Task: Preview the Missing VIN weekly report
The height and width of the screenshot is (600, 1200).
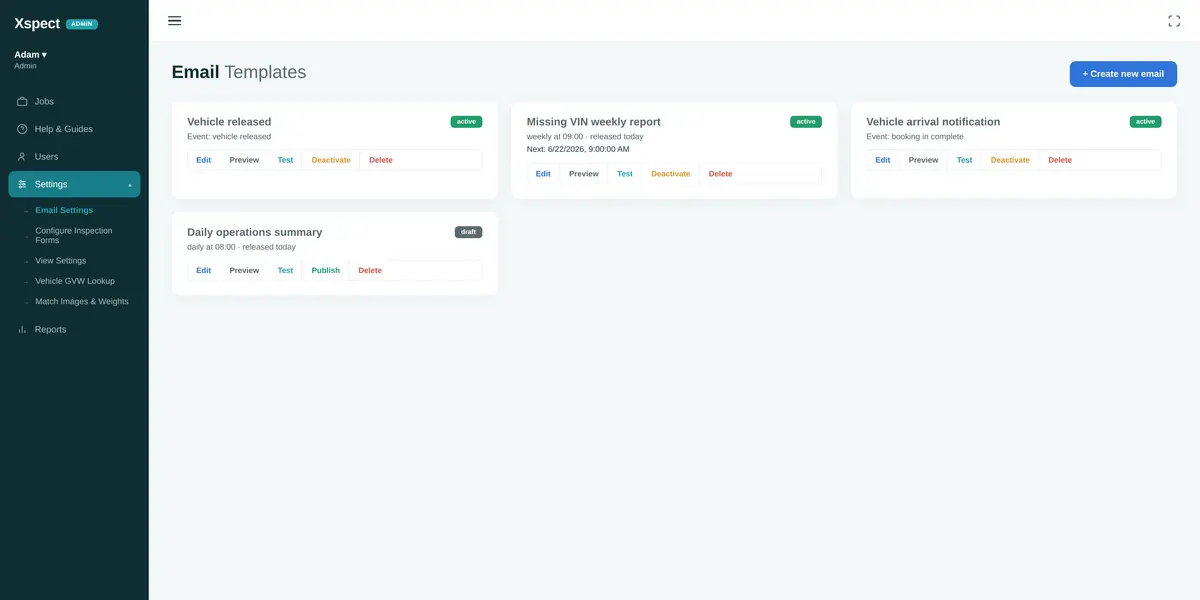Action: tap(584, 174)
